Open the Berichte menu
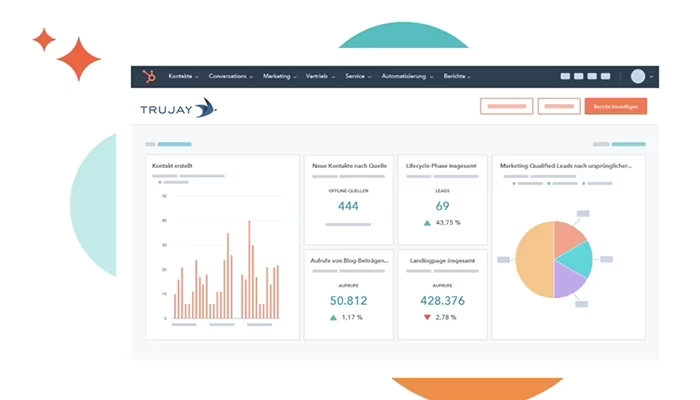 [x=457, y=76]
